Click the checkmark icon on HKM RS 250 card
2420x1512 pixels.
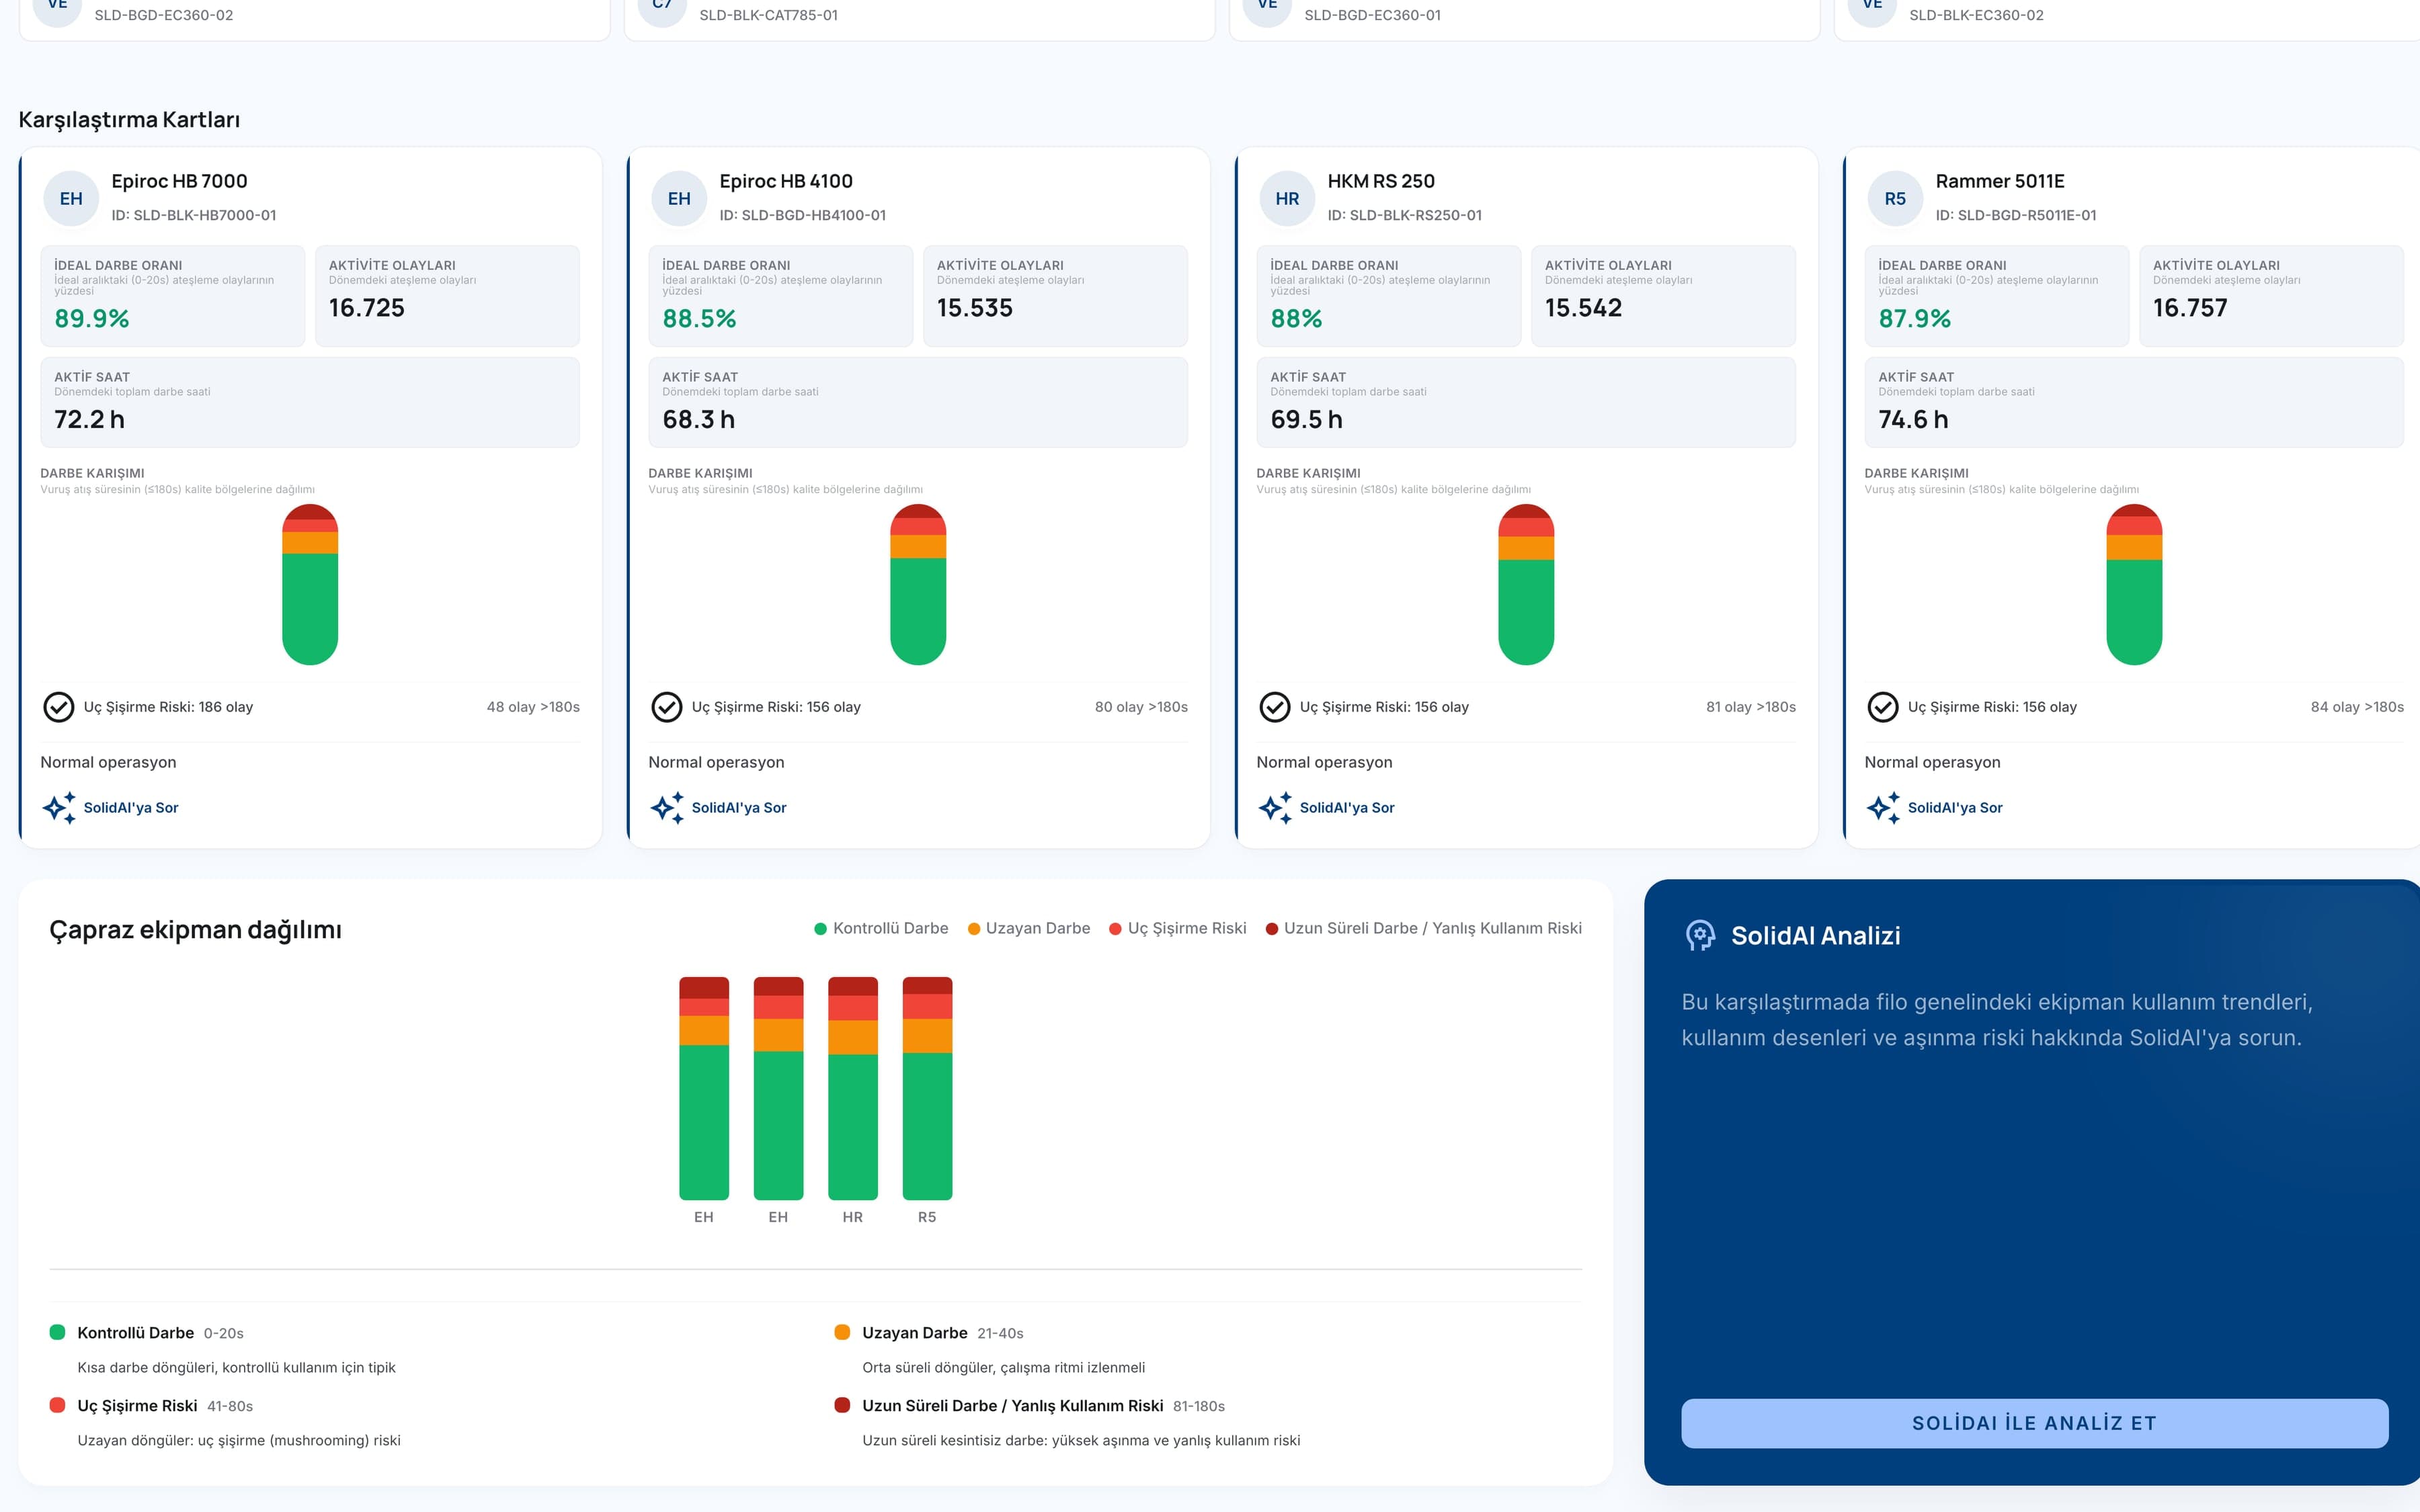(x=1275, y=707)
